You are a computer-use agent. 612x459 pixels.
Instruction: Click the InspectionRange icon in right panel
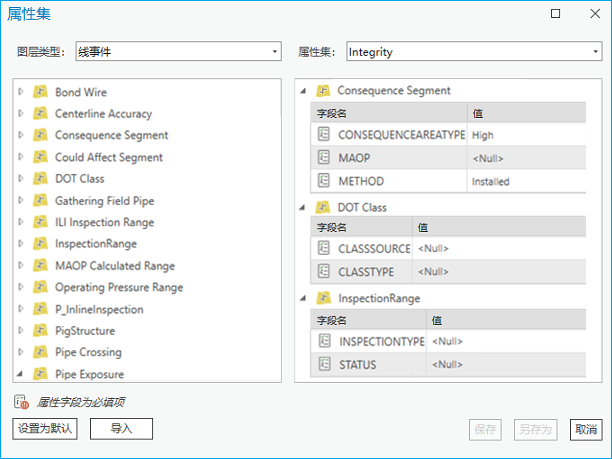click(324, 298)
